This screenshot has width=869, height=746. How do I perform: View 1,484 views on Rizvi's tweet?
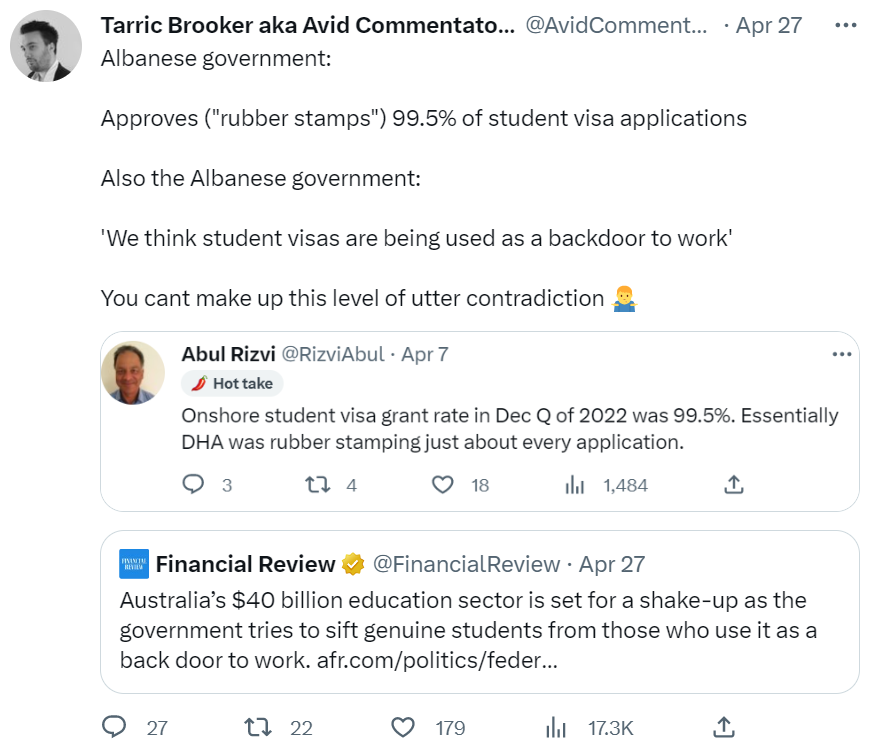575,485
